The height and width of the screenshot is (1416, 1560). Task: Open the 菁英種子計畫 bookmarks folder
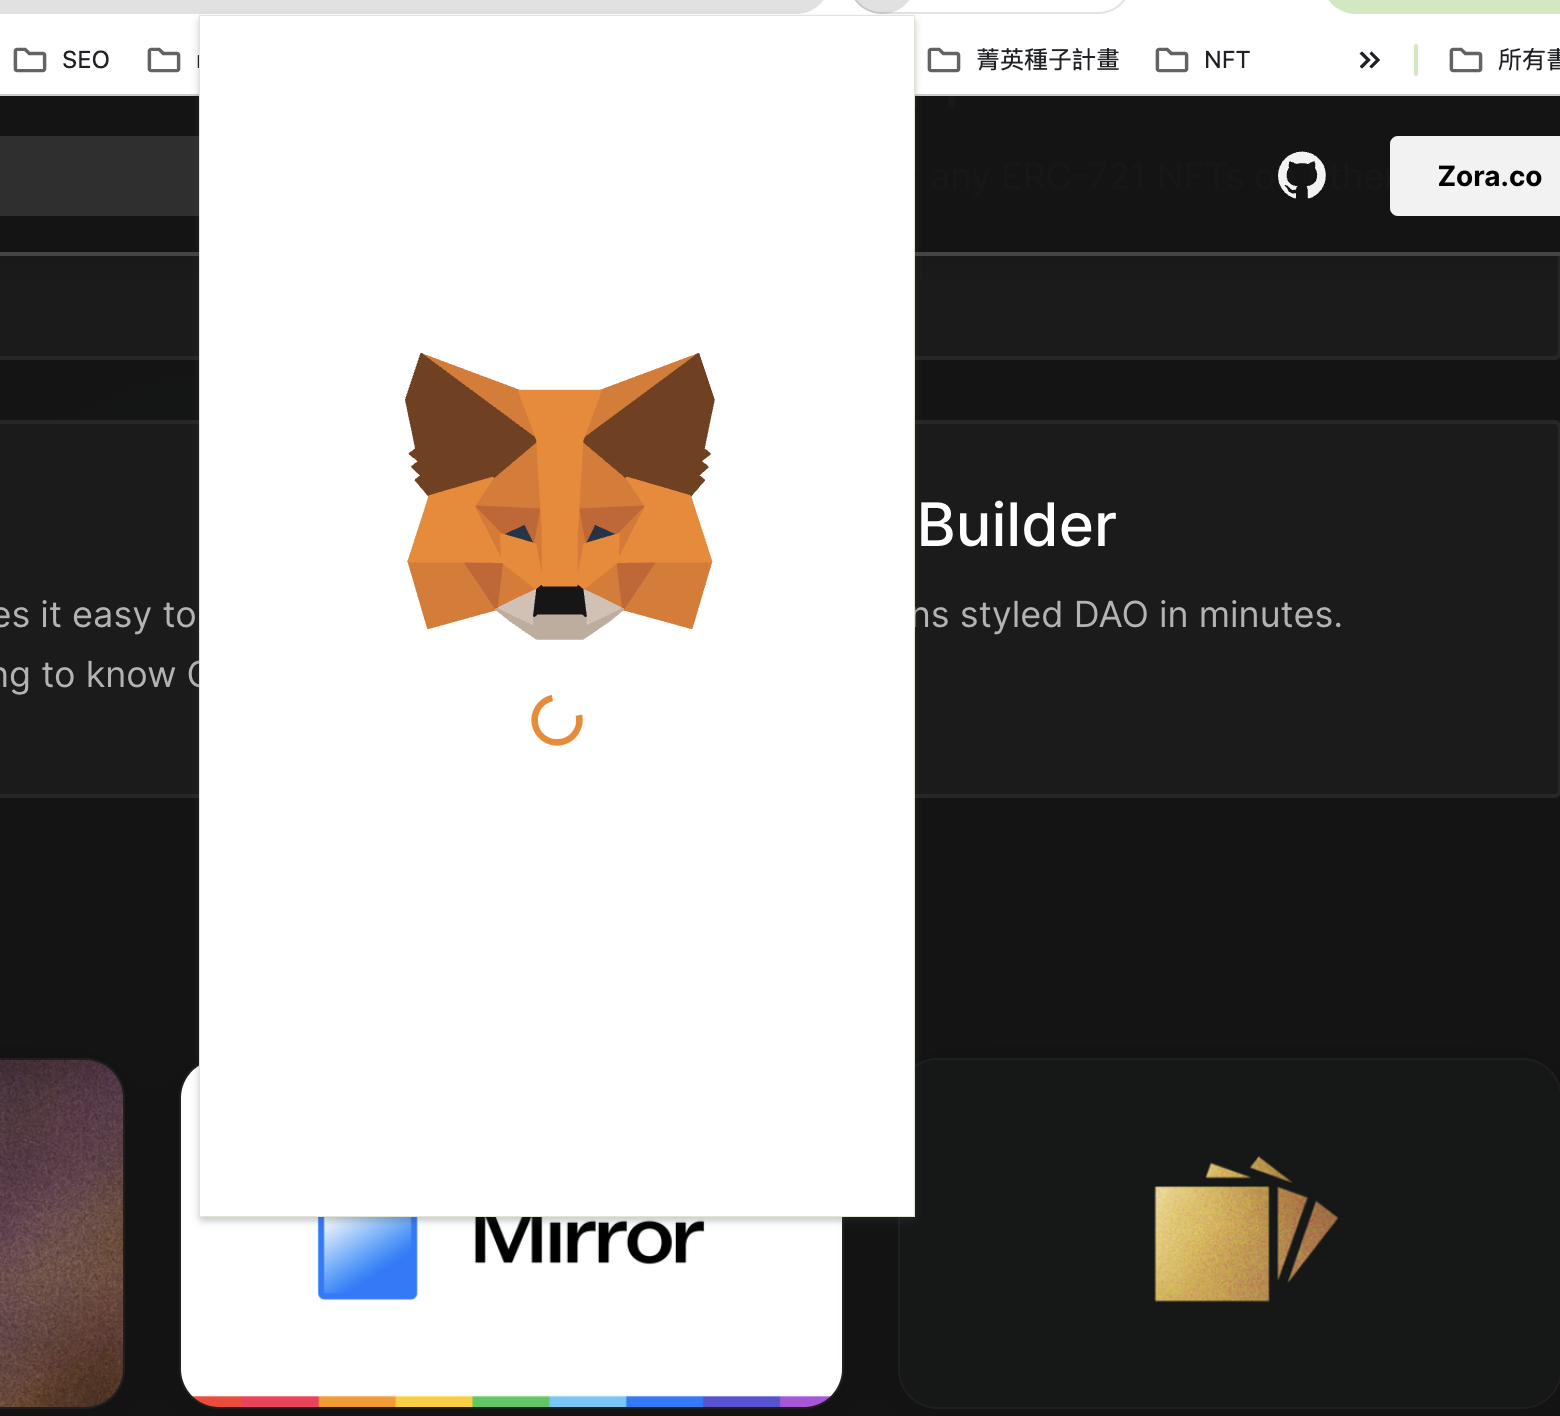tap(1023, 60)
